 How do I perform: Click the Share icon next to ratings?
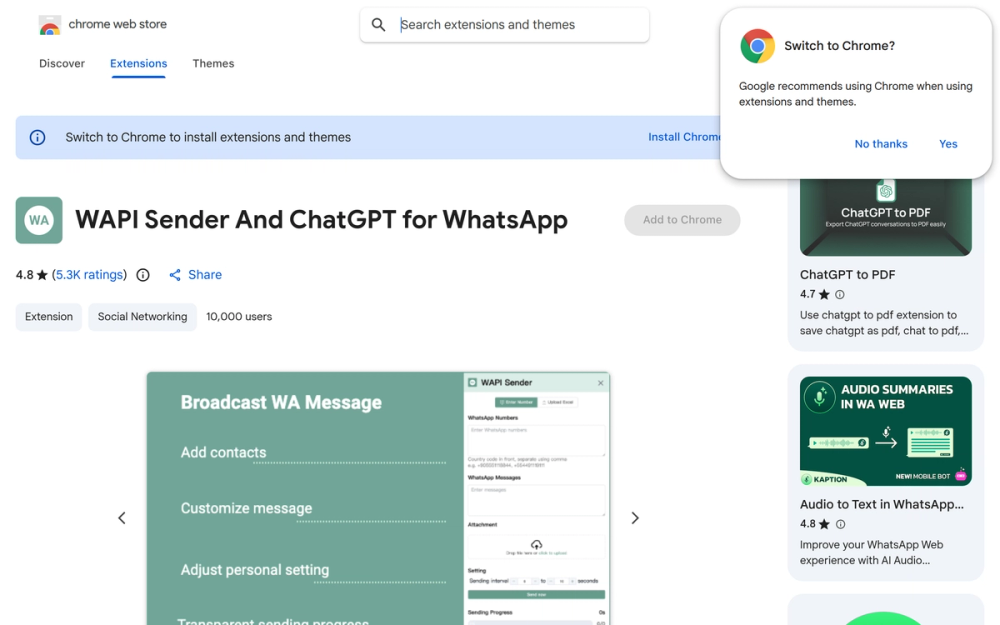click(175, 274)
